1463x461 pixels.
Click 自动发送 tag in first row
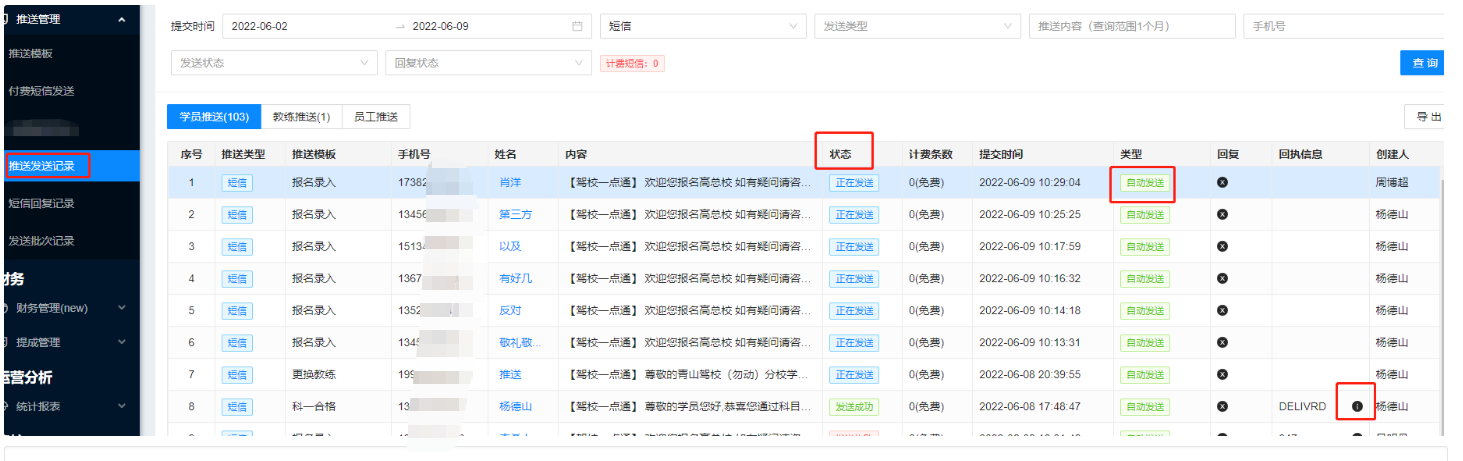(1145, 183)
